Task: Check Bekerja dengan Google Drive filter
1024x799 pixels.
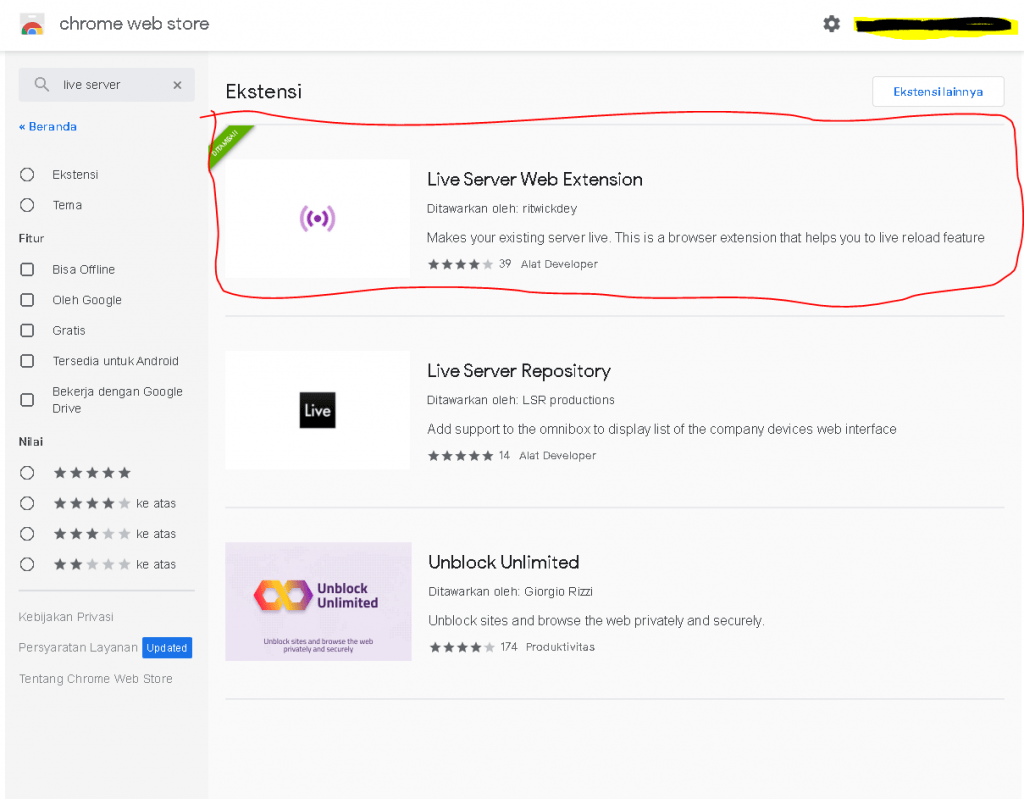Action: [27, 400]
